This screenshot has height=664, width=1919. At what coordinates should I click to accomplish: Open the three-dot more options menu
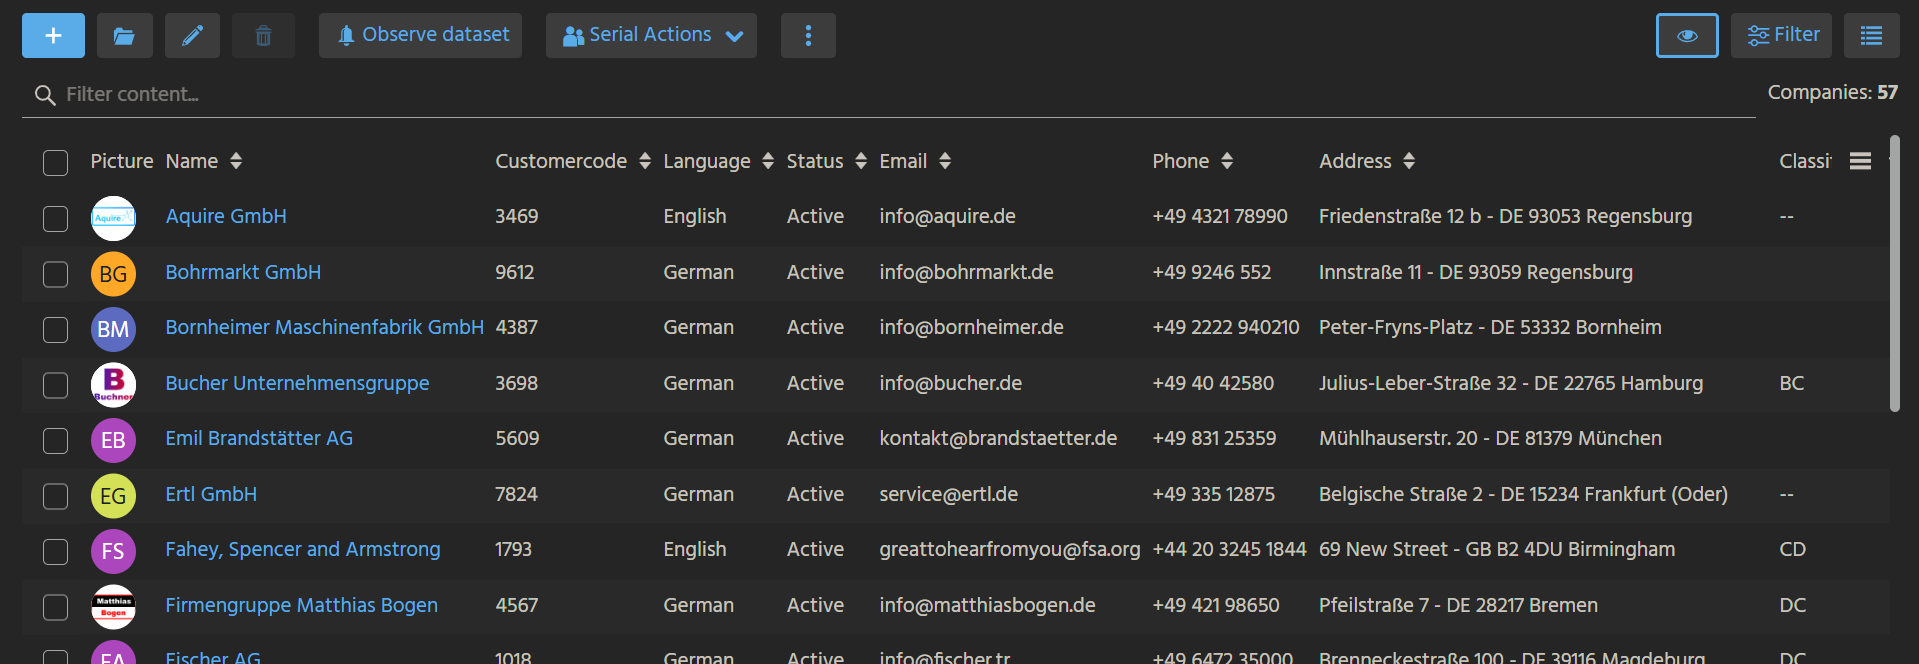tap(808, 36)
